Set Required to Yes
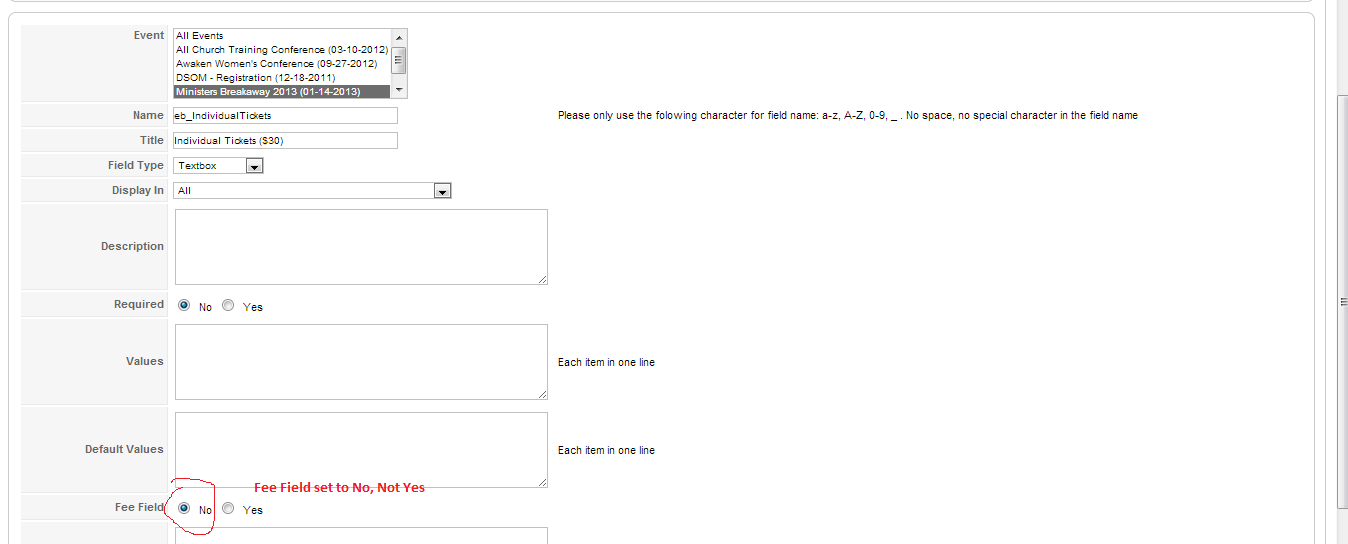1348x544 pixels. [x=228, y=306]
